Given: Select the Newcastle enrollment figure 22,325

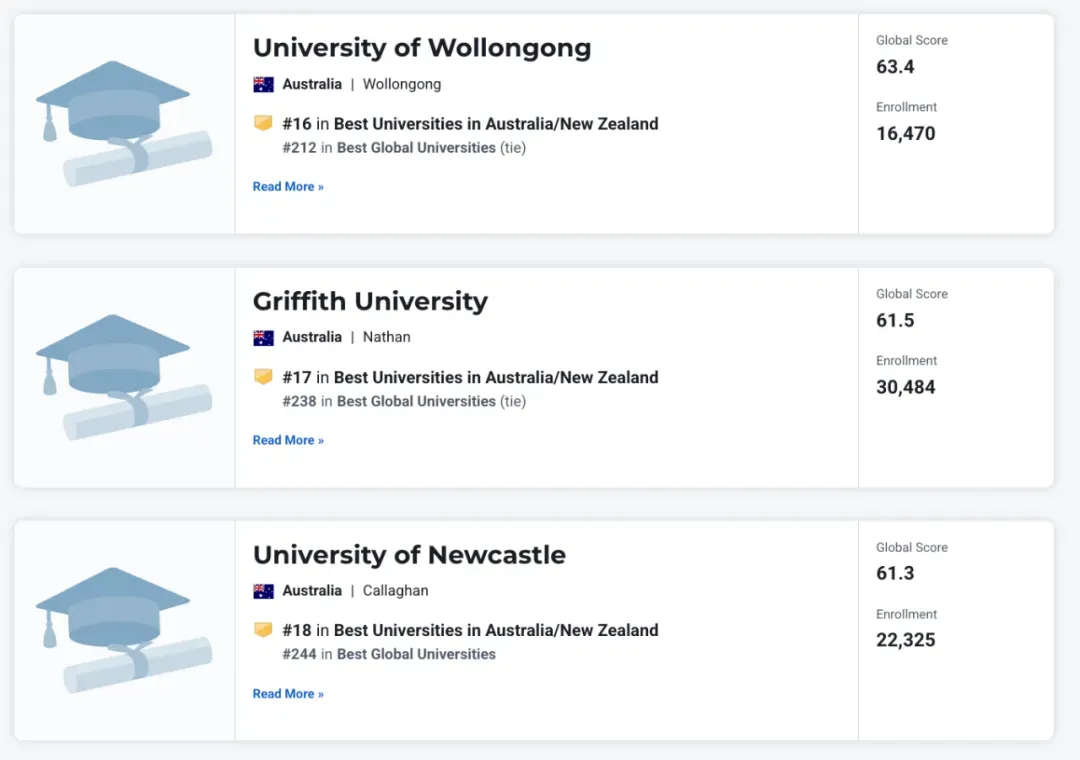Looking at the screenshot, I should point(905,640).
